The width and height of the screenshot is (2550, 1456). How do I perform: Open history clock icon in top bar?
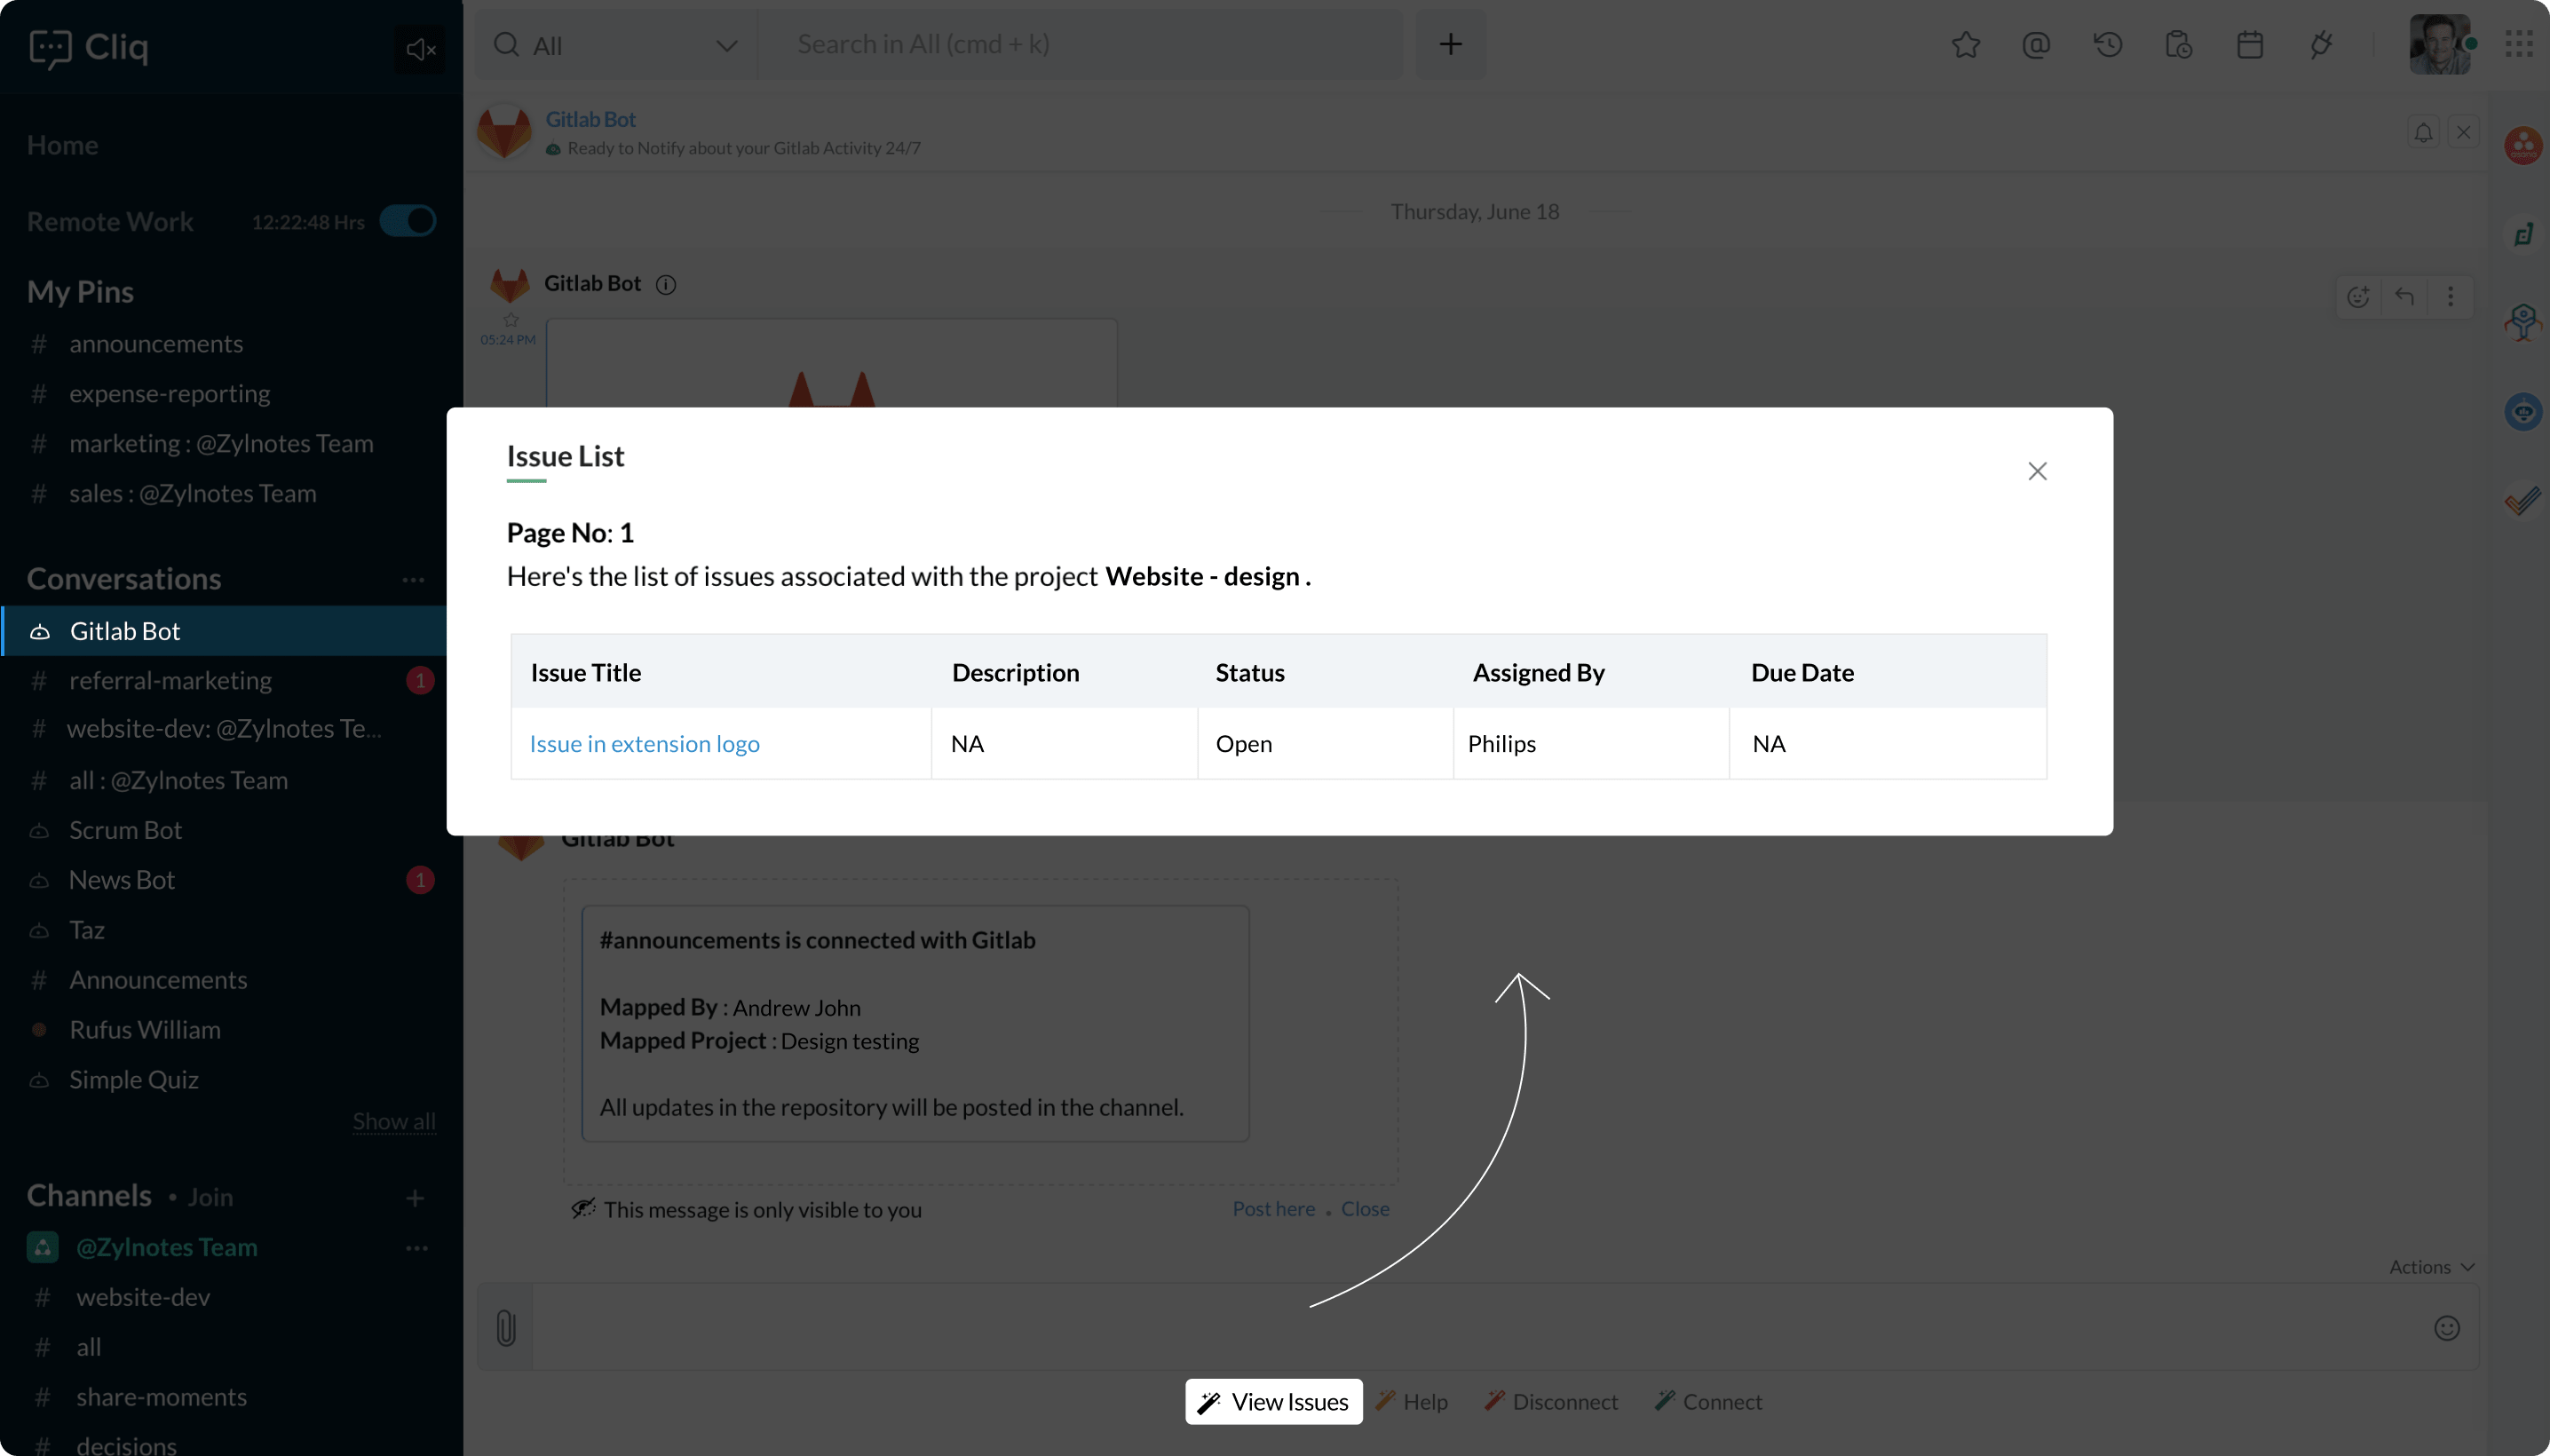coord(2107,45)
